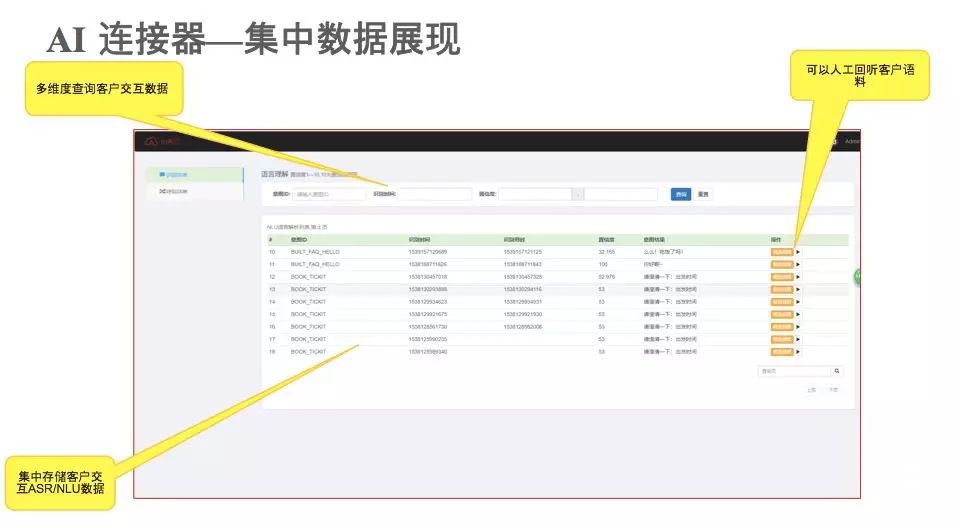Play recording for last row 18
This screenshot has height=528, width=960.
click(x=798, y=352)
